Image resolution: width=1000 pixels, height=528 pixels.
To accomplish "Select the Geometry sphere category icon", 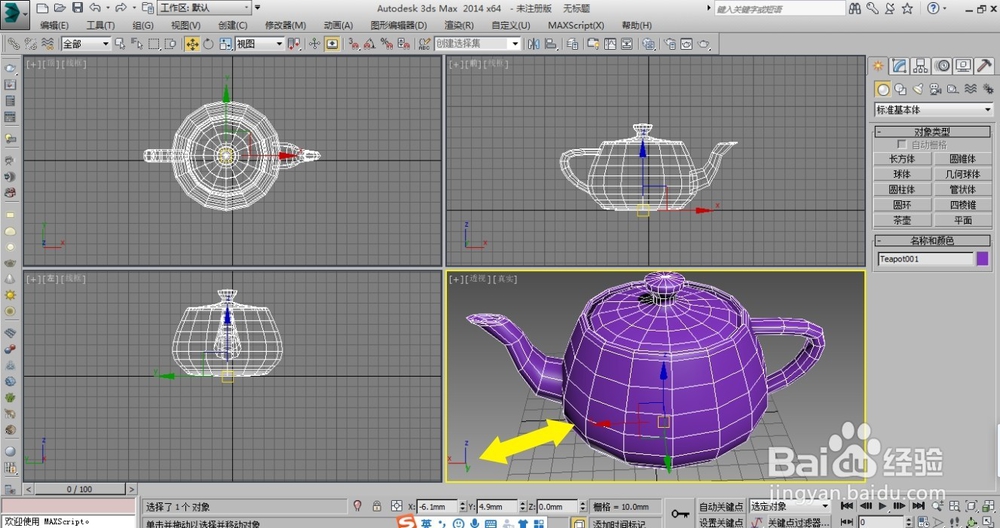I will (882, 89).
